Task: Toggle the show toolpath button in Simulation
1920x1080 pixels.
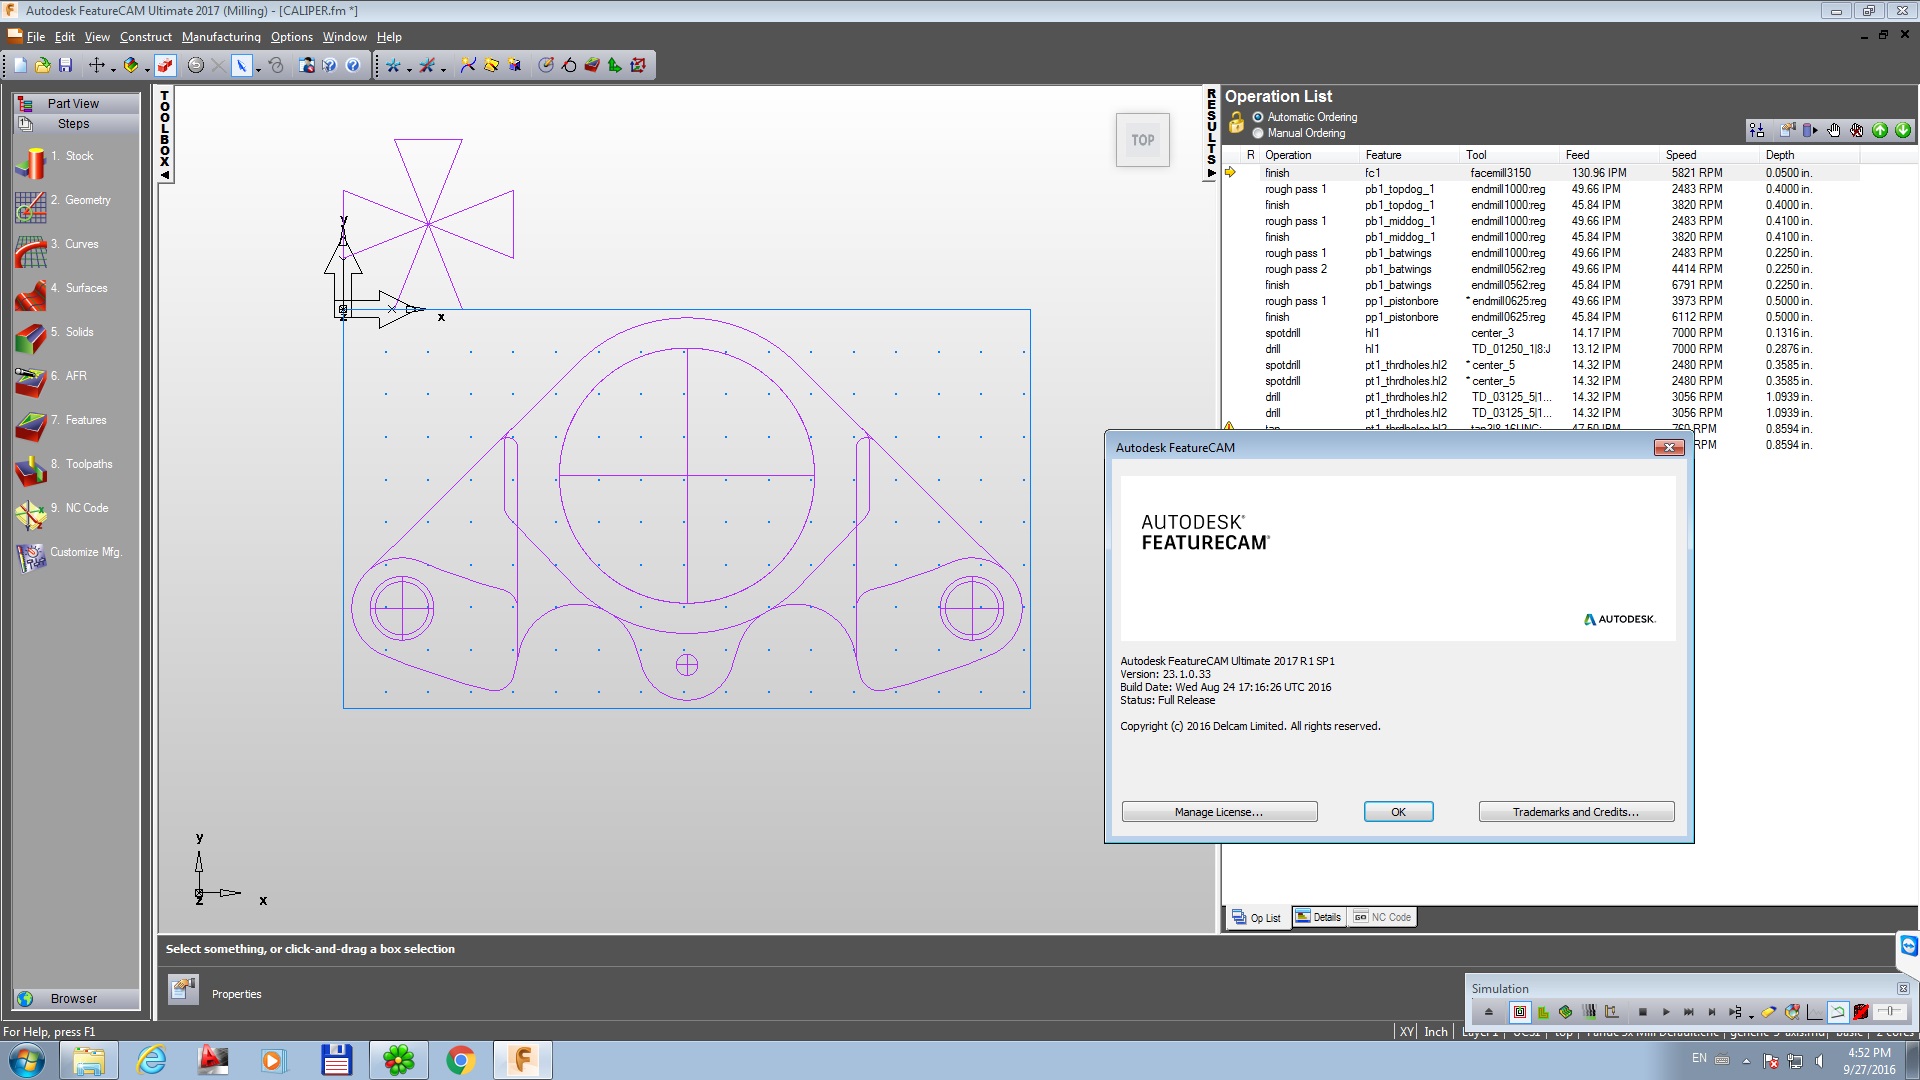Action: pos(1838,1012)
